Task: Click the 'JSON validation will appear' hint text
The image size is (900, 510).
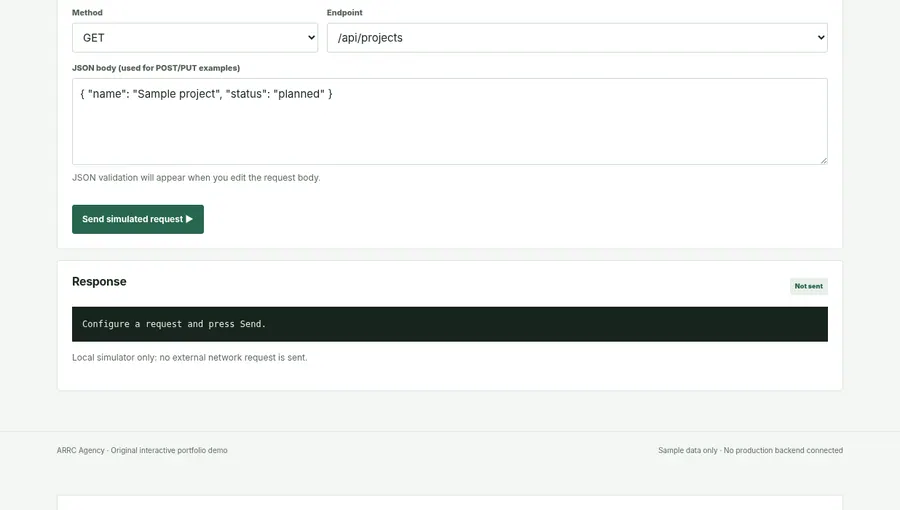Action: point(196,178)
